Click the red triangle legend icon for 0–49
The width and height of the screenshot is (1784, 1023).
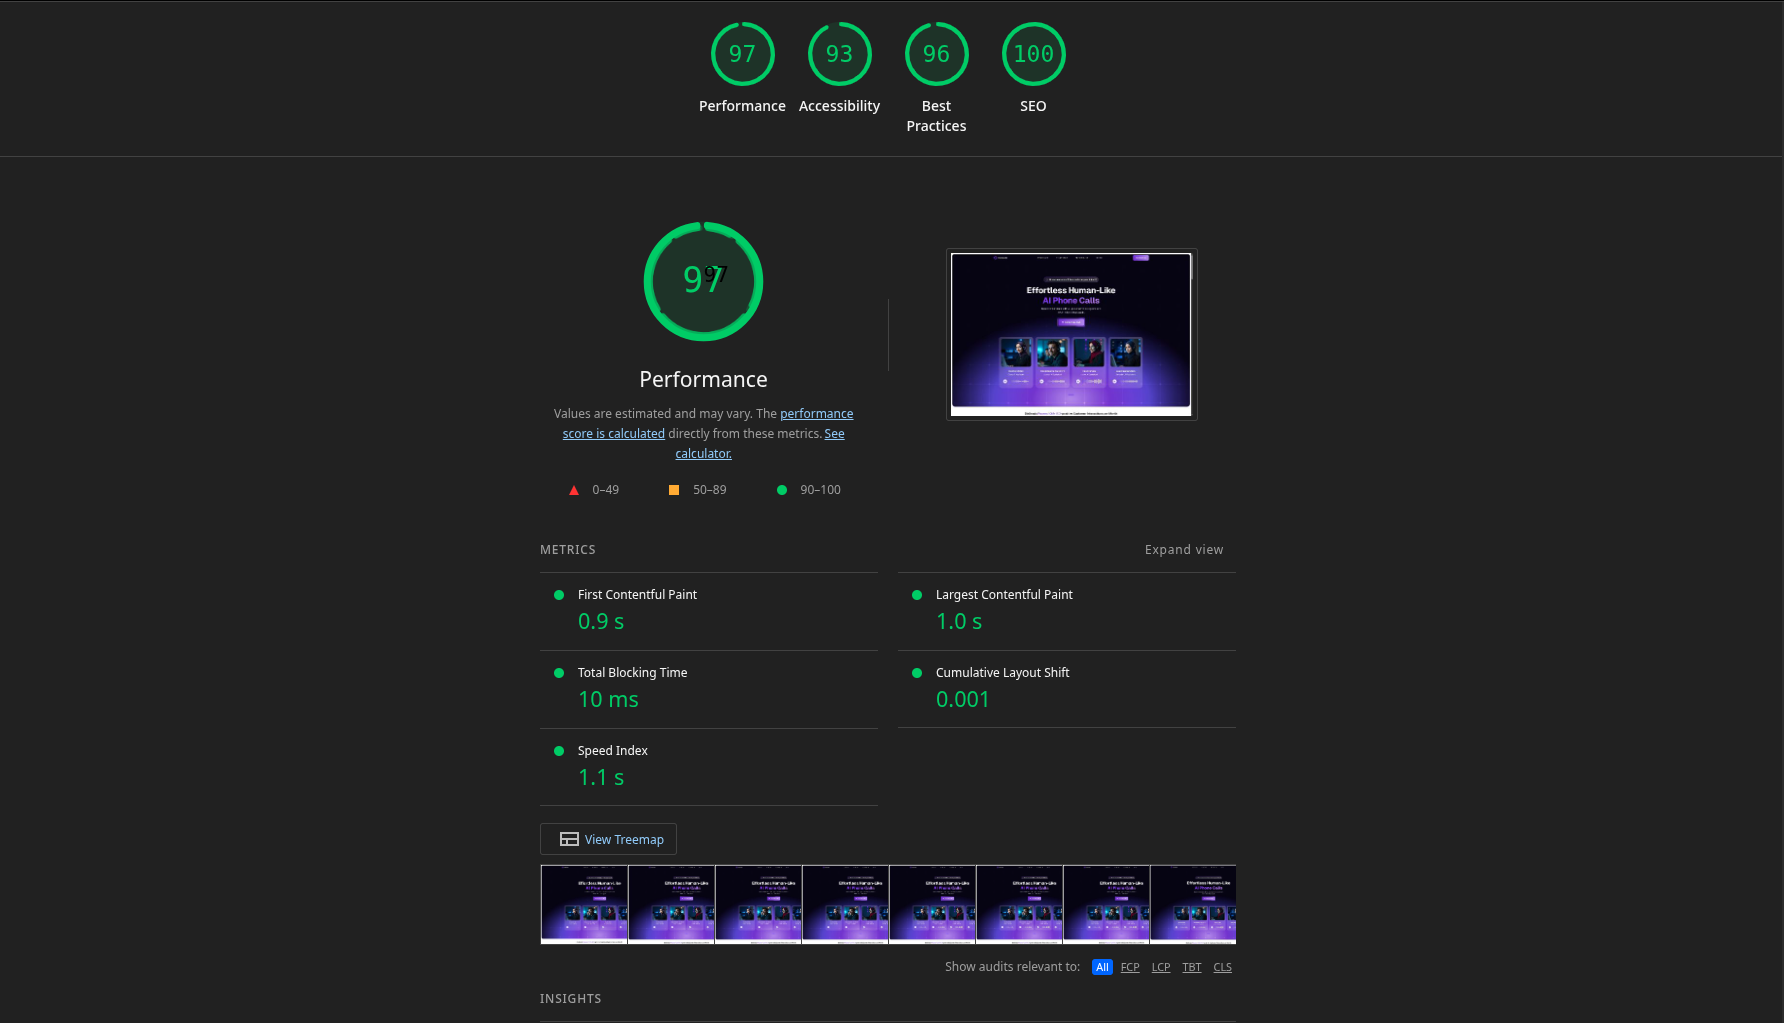click(x=574, y=490)
